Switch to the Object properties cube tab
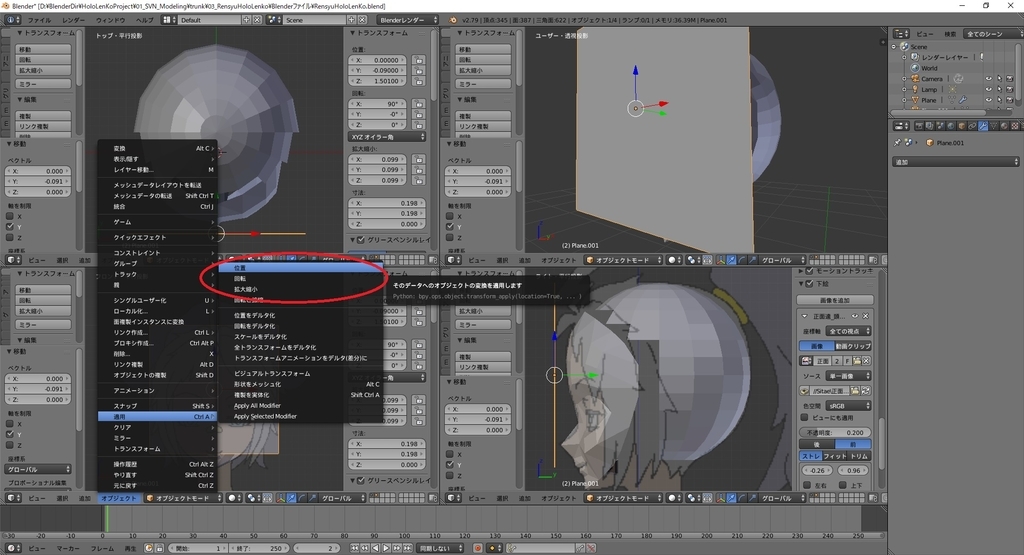The width and height of the screenshot is (1024, 555). click(961, 125)
